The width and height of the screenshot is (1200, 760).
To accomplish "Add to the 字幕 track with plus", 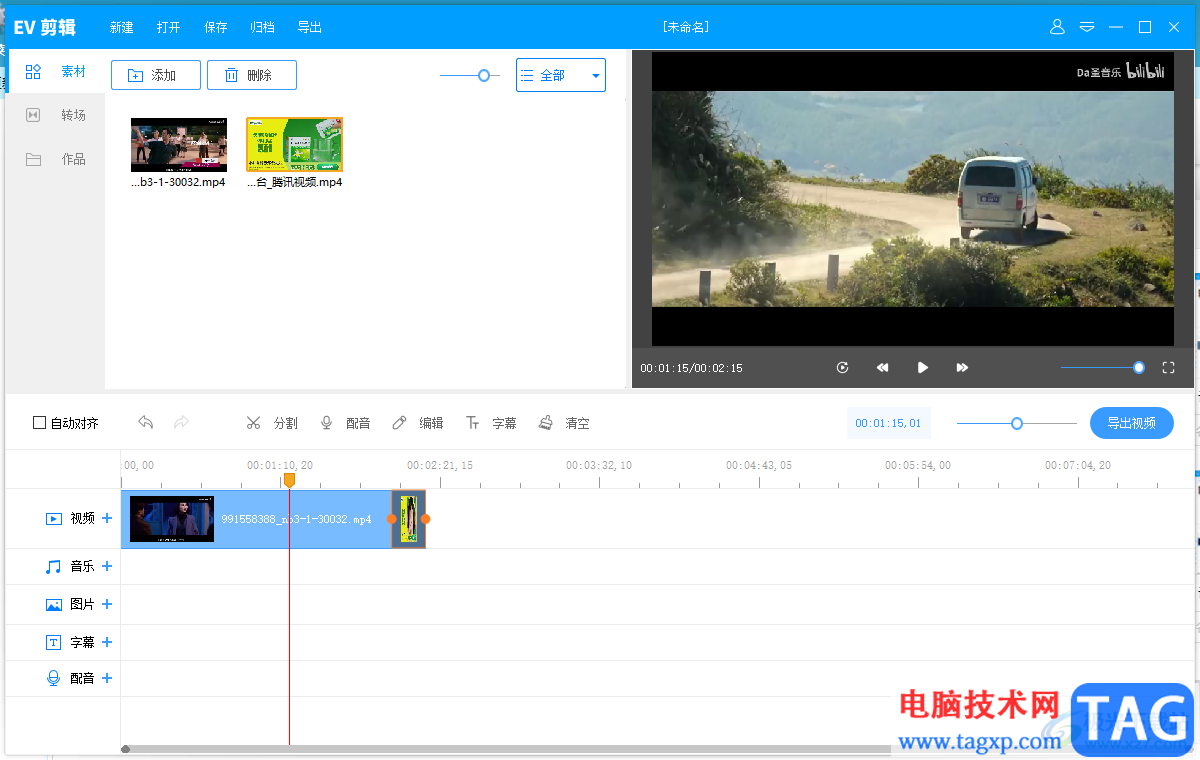I will click(x=107, y=642).
